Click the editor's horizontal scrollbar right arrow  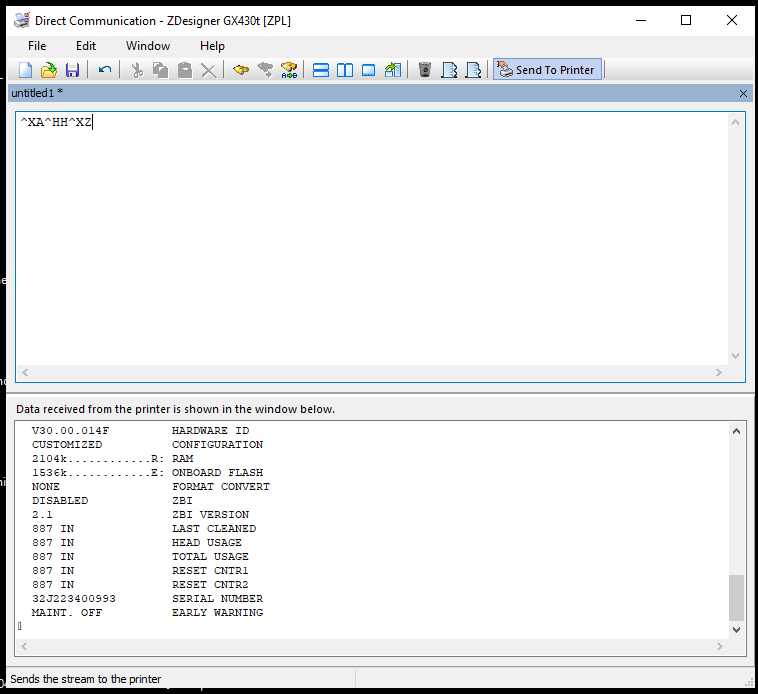point(718,373)
